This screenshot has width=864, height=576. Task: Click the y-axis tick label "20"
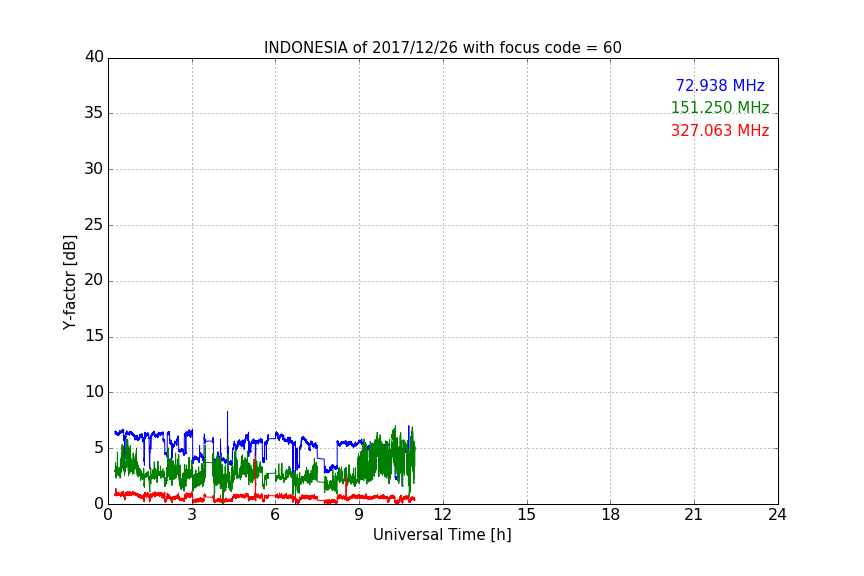(x=94, y=280)
